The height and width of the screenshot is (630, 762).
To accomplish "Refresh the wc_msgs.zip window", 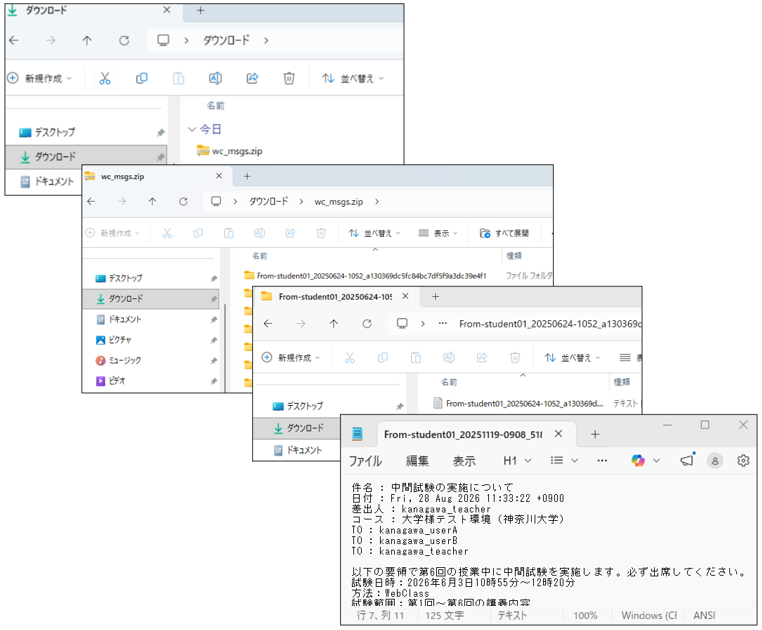I will point(183,201).
